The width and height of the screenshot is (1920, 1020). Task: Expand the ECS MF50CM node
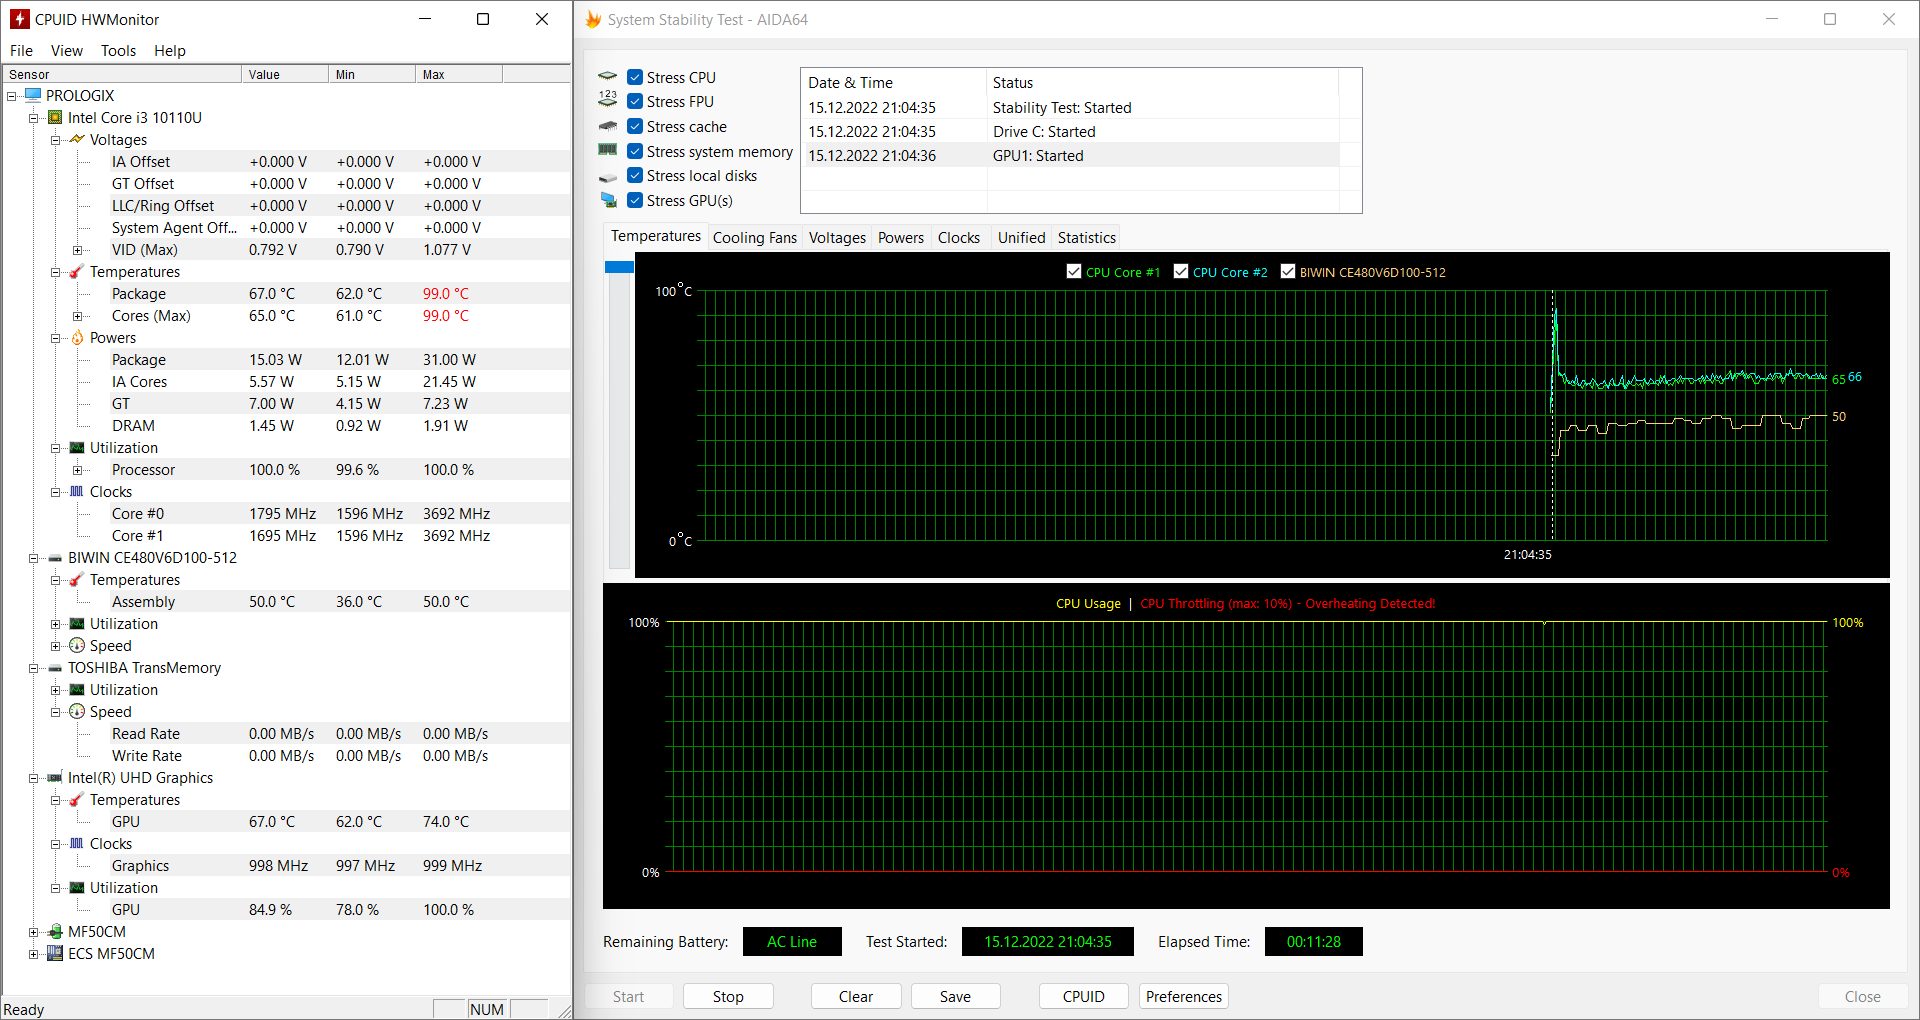pos(34,954)
